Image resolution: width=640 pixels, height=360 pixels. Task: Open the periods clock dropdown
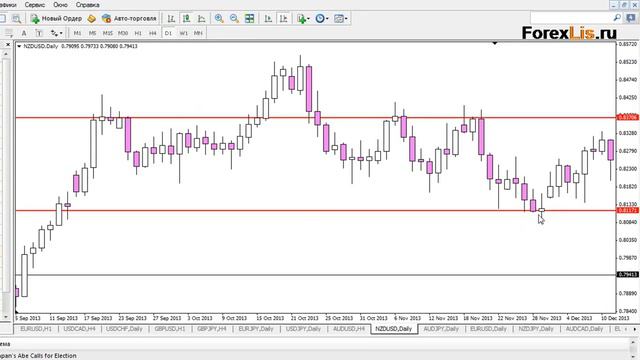coord(322,18)
